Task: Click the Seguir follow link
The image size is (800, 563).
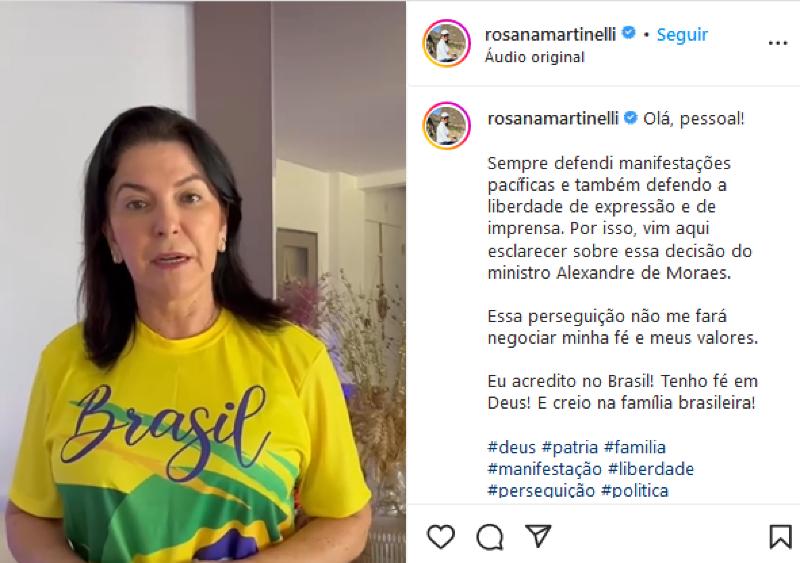Action: [682, 35]
